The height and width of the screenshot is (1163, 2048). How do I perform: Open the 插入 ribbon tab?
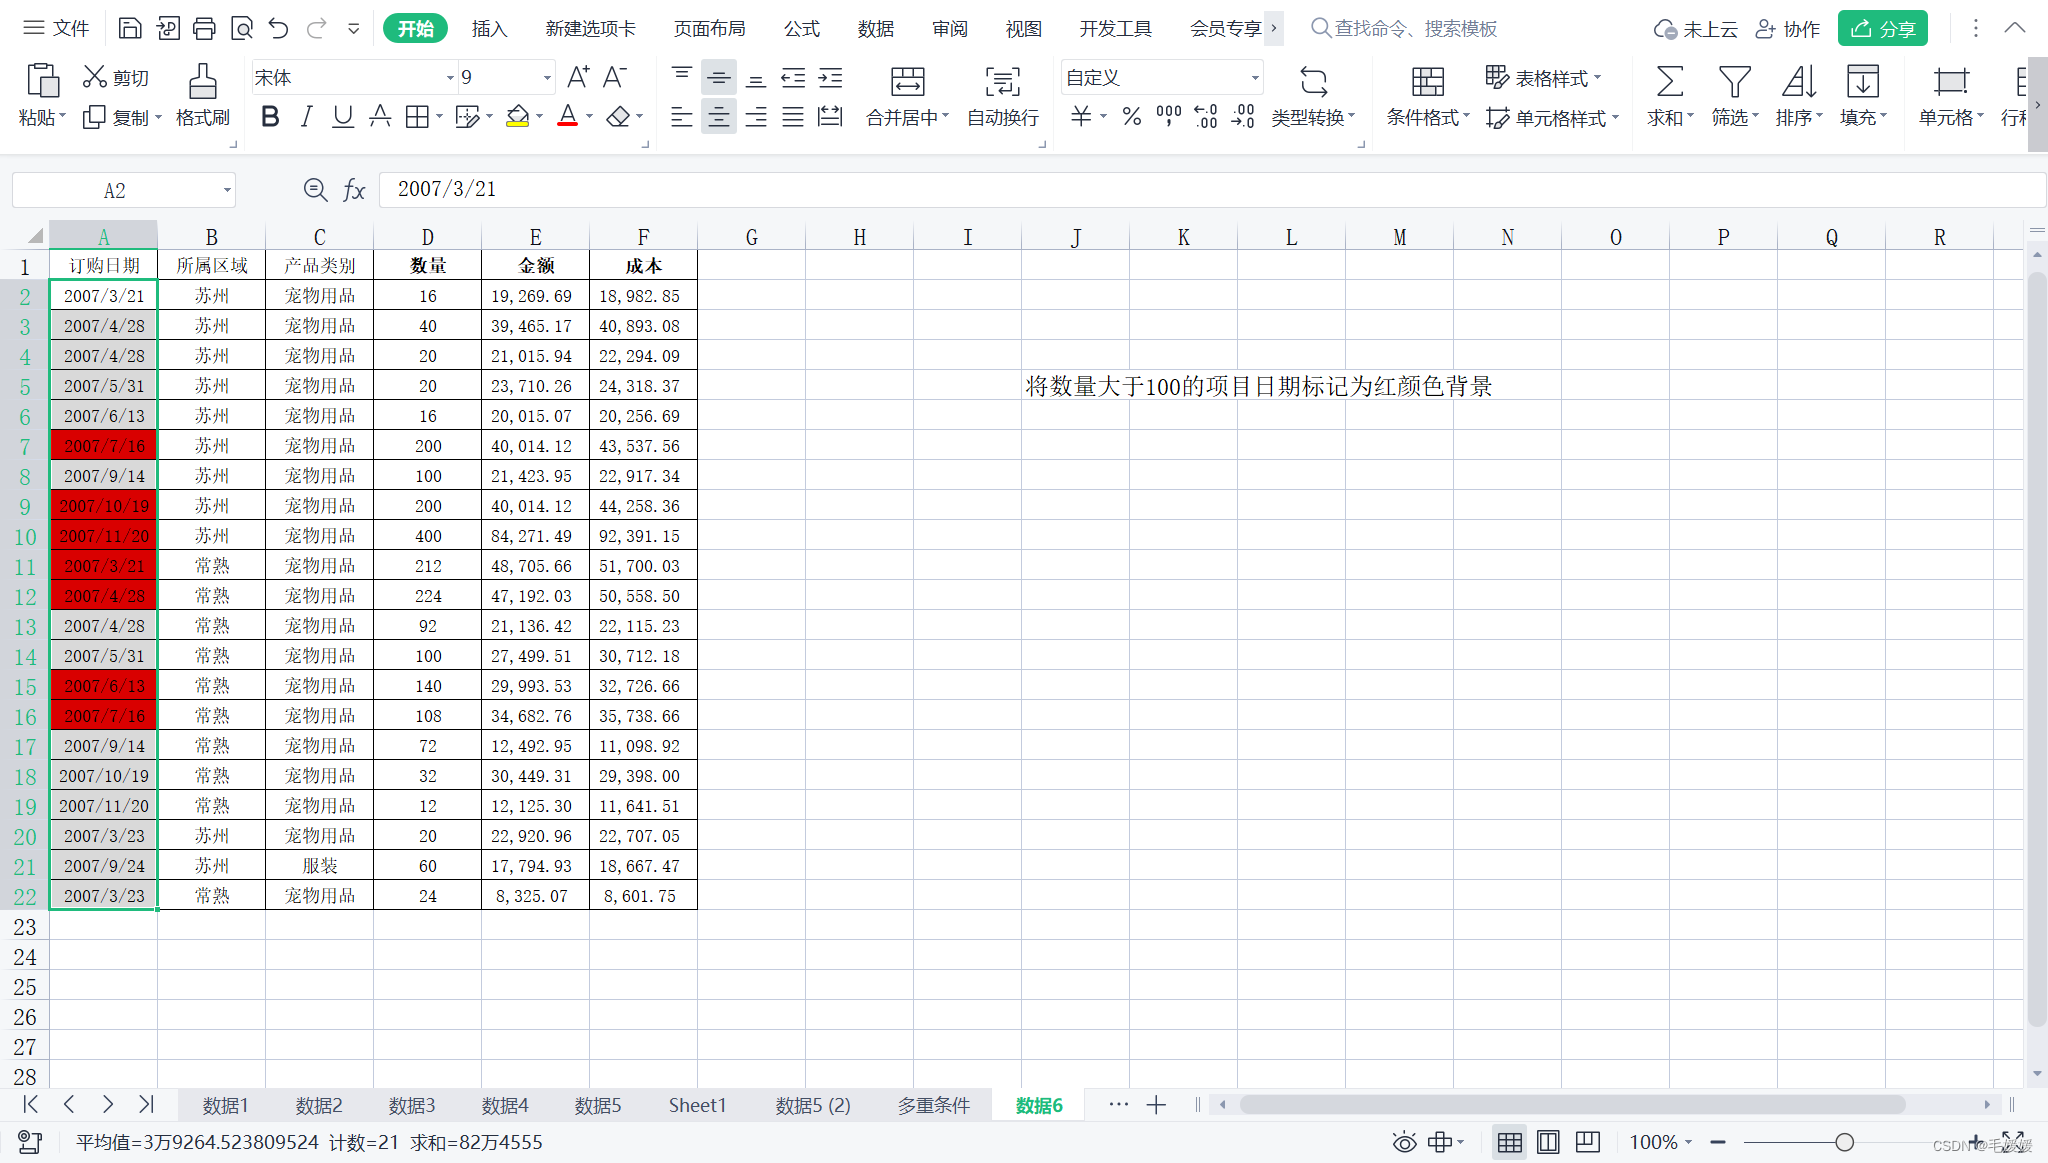[489, 28]
